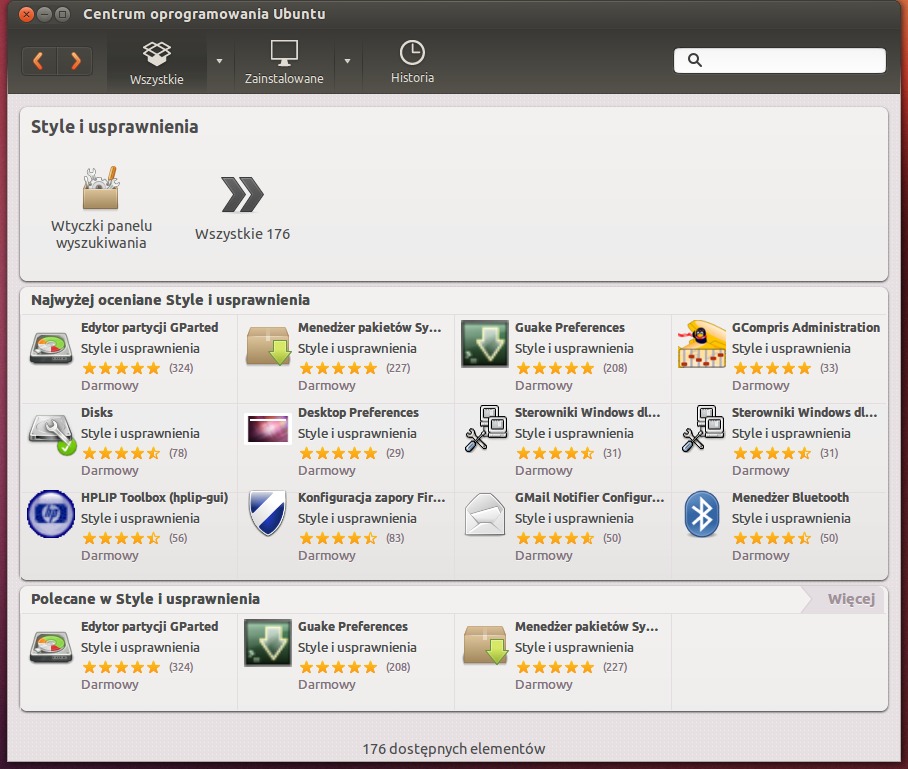The height and width of the screenshot is (769, 908).
Task: Open Menedżer pakietów Sy... title in Najwyżej oceniane
Action: pyautogui.click(x=369, y=327)
